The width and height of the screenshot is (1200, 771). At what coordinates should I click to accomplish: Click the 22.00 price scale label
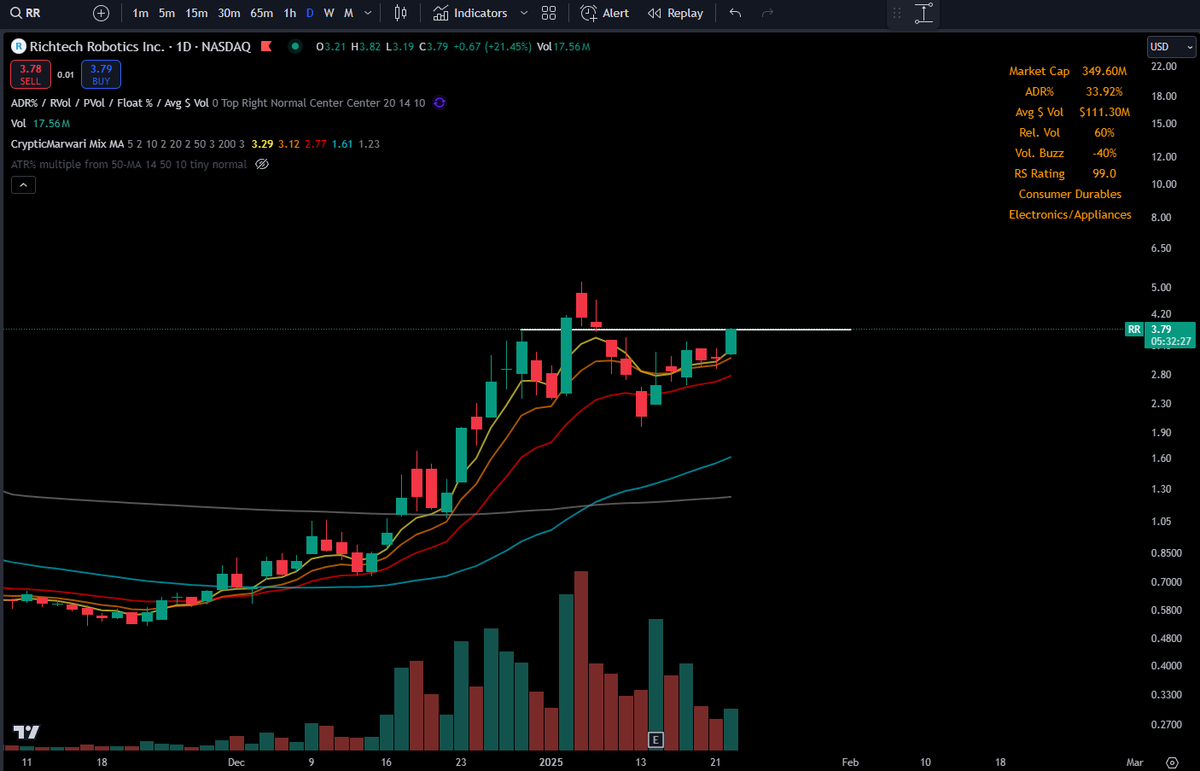[x=1162, y=66]
